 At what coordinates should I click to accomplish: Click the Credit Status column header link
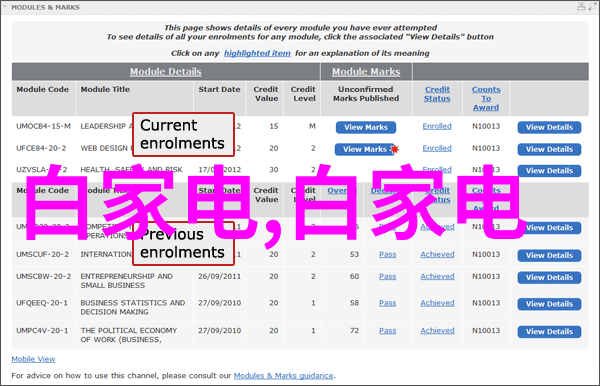(x=437, y=94)
